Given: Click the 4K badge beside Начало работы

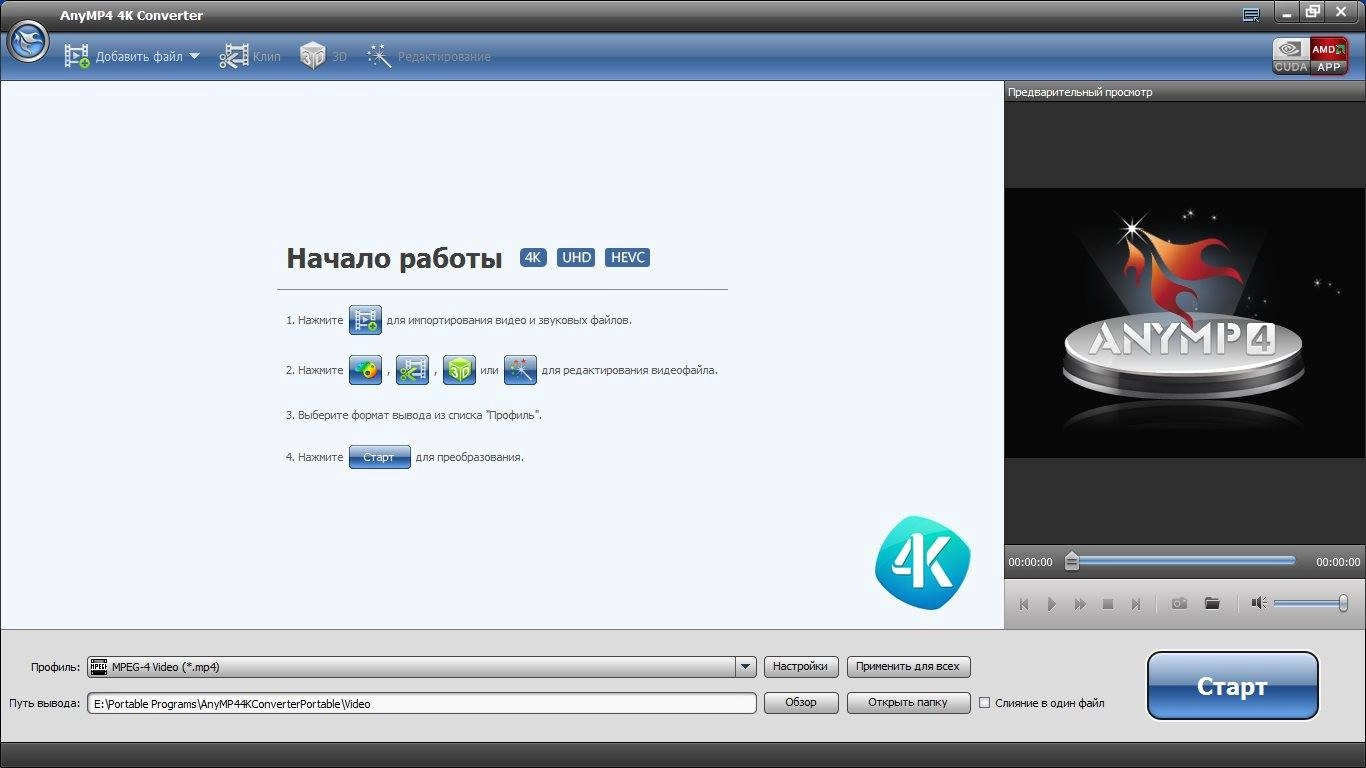Looking at the screenshot, I should coord(533,258).
